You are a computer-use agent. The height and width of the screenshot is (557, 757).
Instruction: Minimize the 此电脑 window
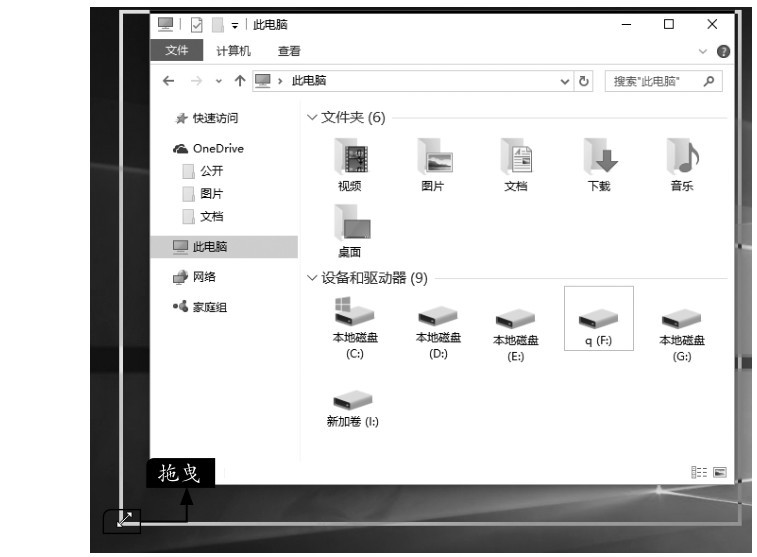[x=627, y=24]
